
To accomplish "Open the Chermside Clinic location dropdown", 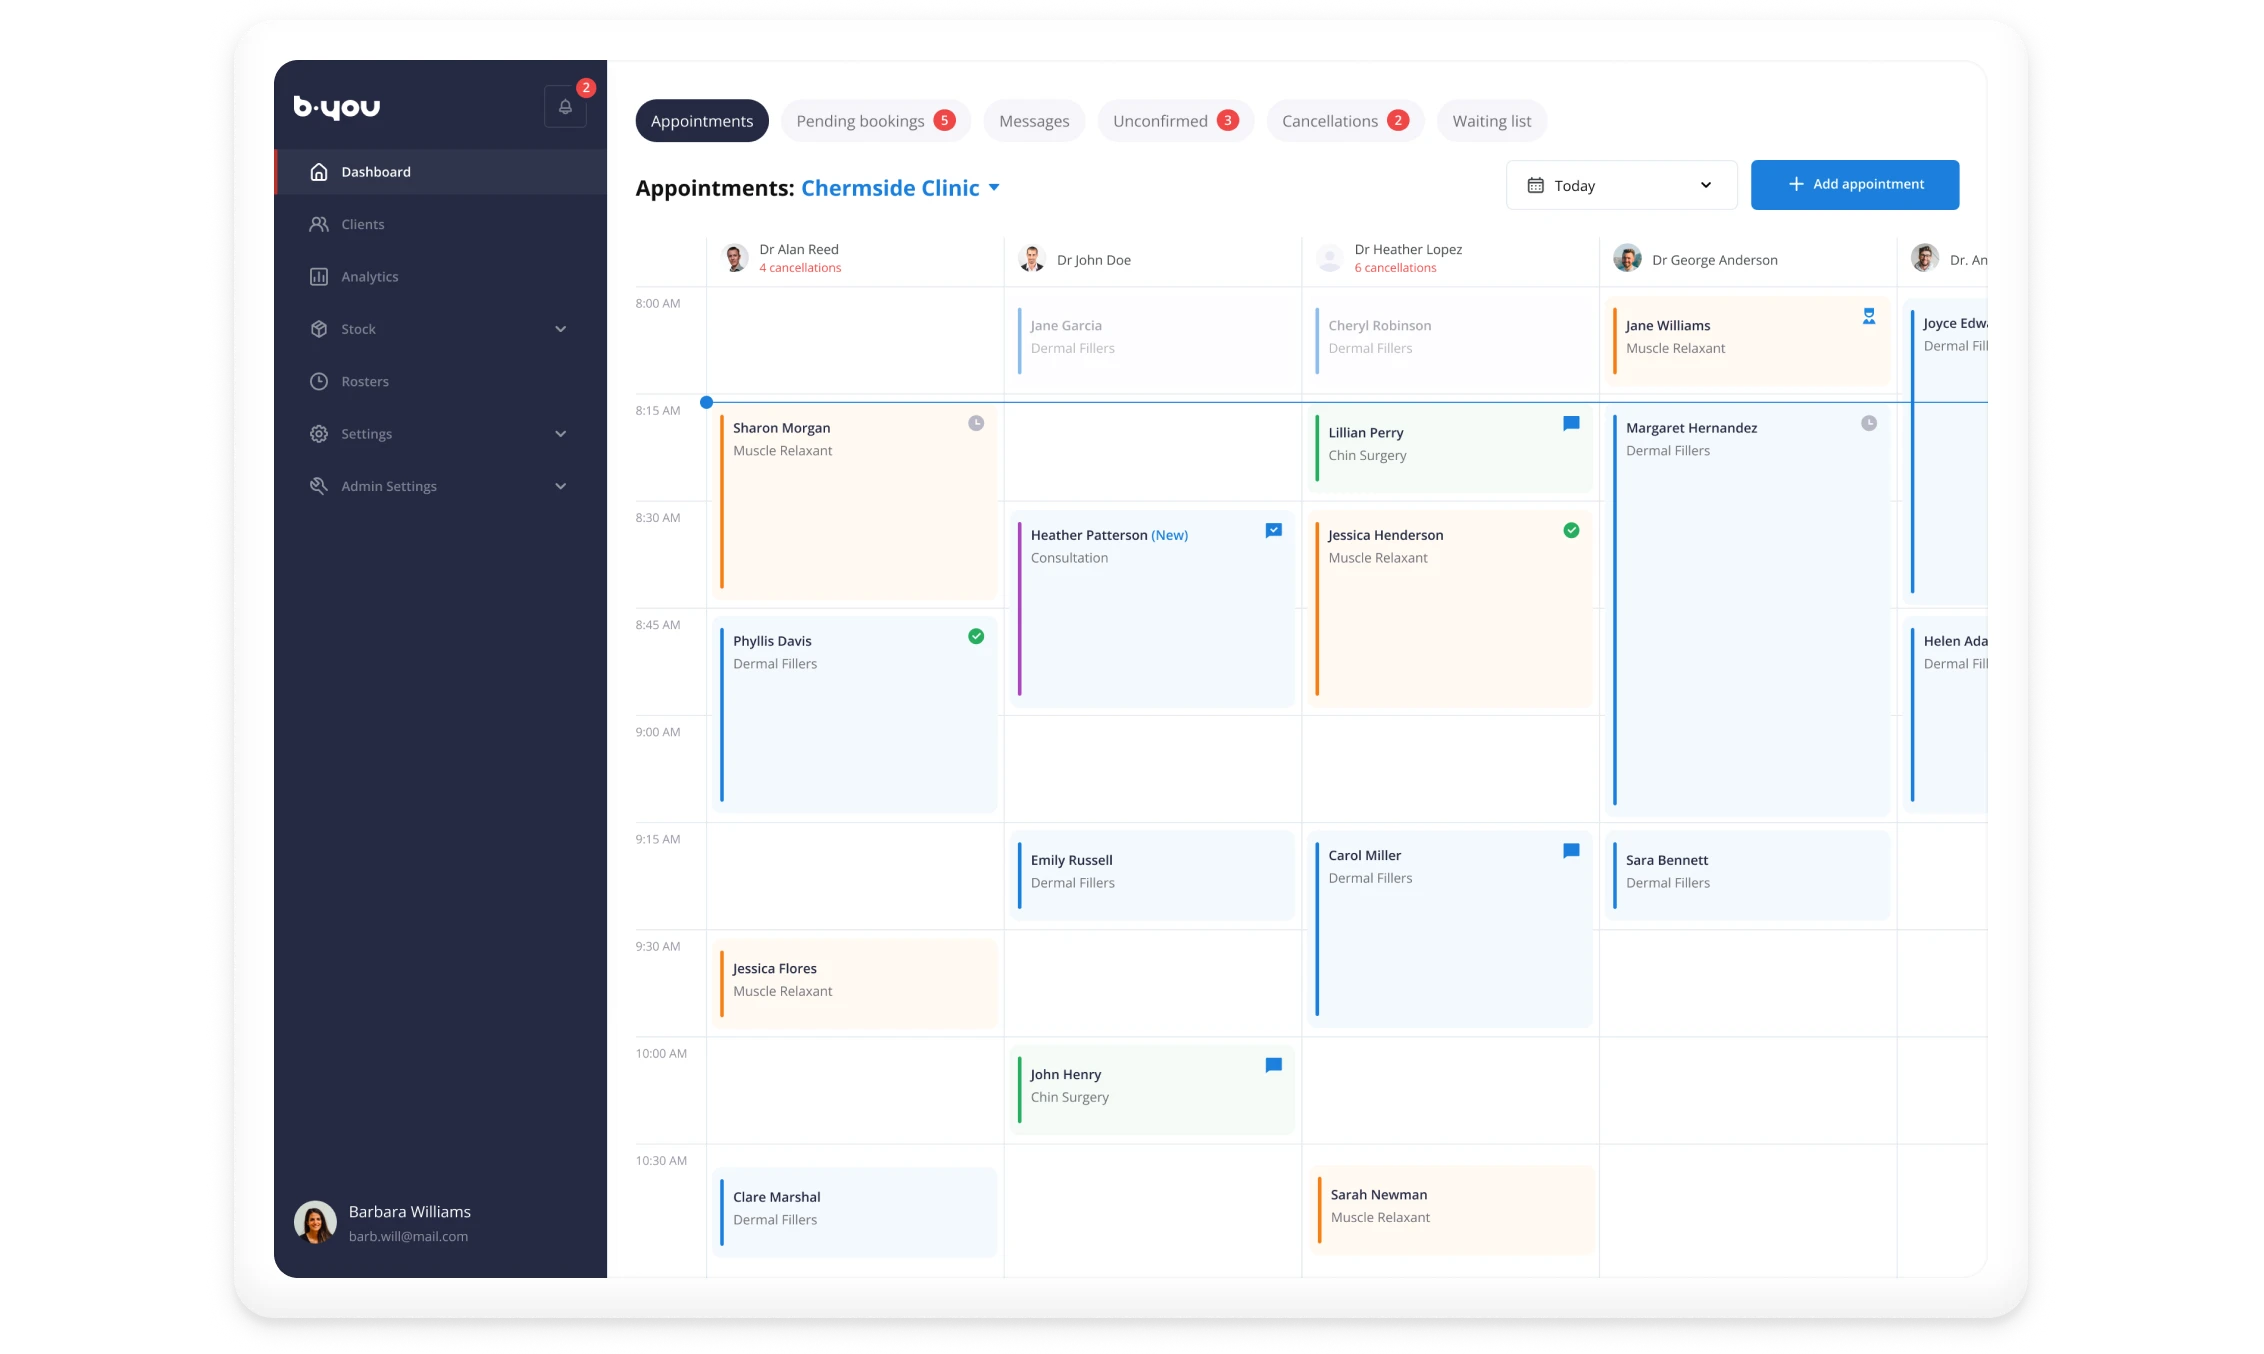I will pyautogui.click(x=994, y=187).
